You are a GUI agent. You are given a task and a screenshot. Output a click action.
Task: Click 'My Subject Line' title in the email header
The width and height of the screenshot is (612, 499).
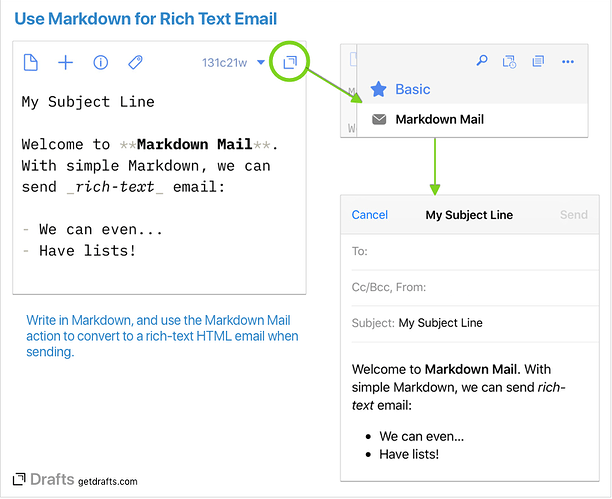(469, 215)
